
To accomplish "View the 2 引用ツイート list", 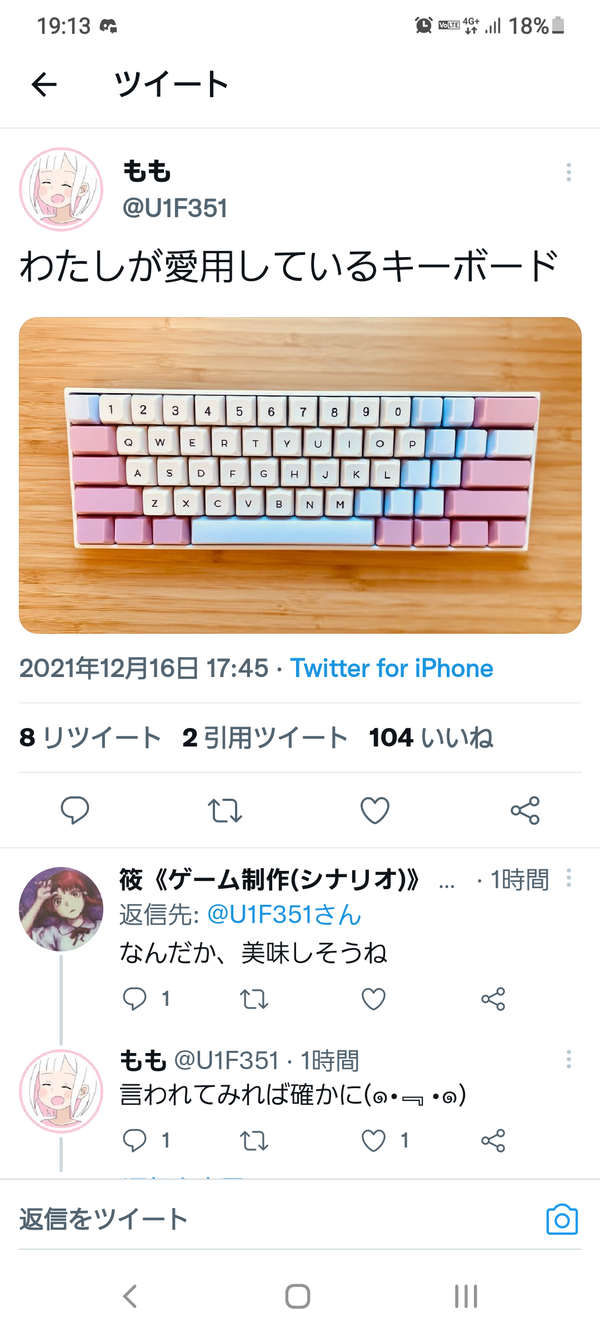I will click(265, 738).
